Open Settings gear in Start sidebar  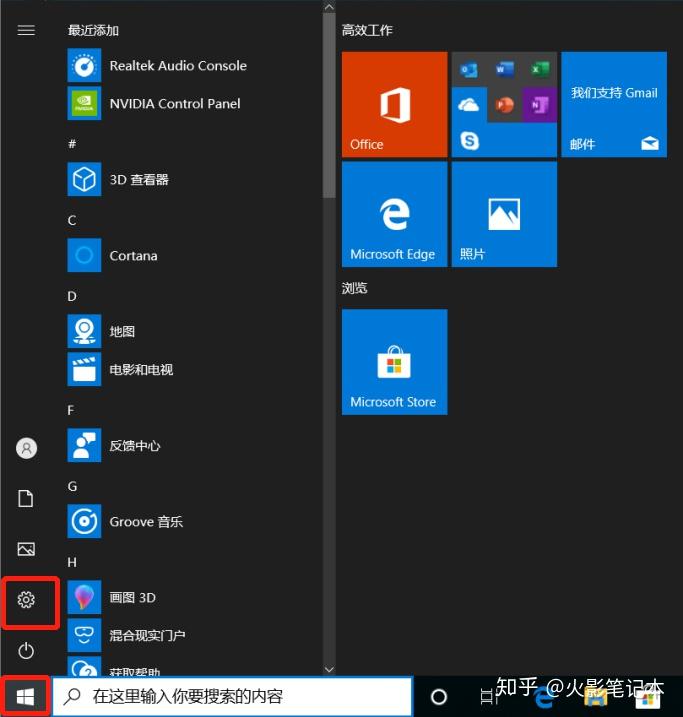pos(26,599)
